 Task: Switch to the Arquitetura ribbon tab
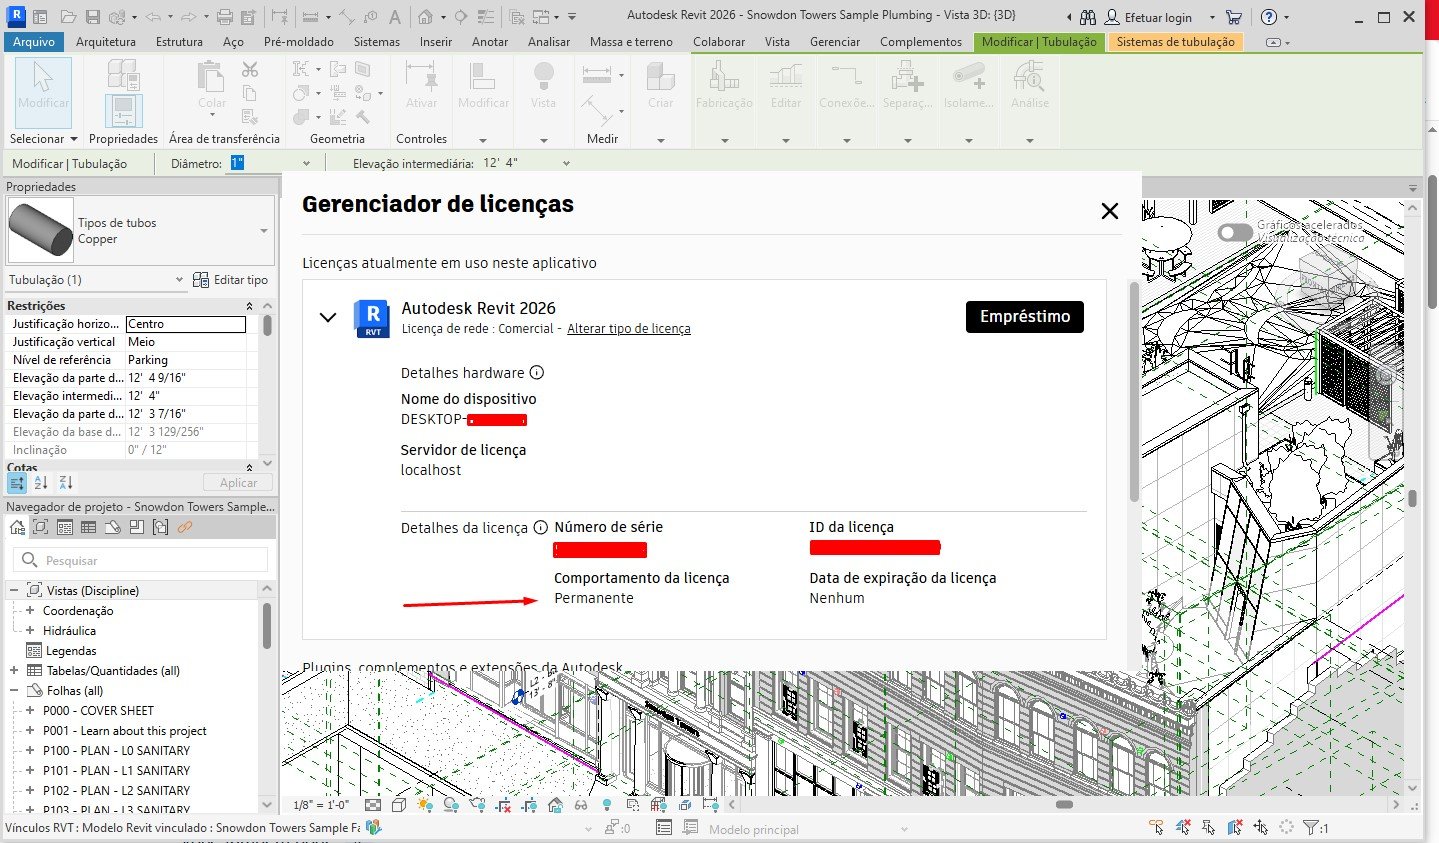[106, 42]
